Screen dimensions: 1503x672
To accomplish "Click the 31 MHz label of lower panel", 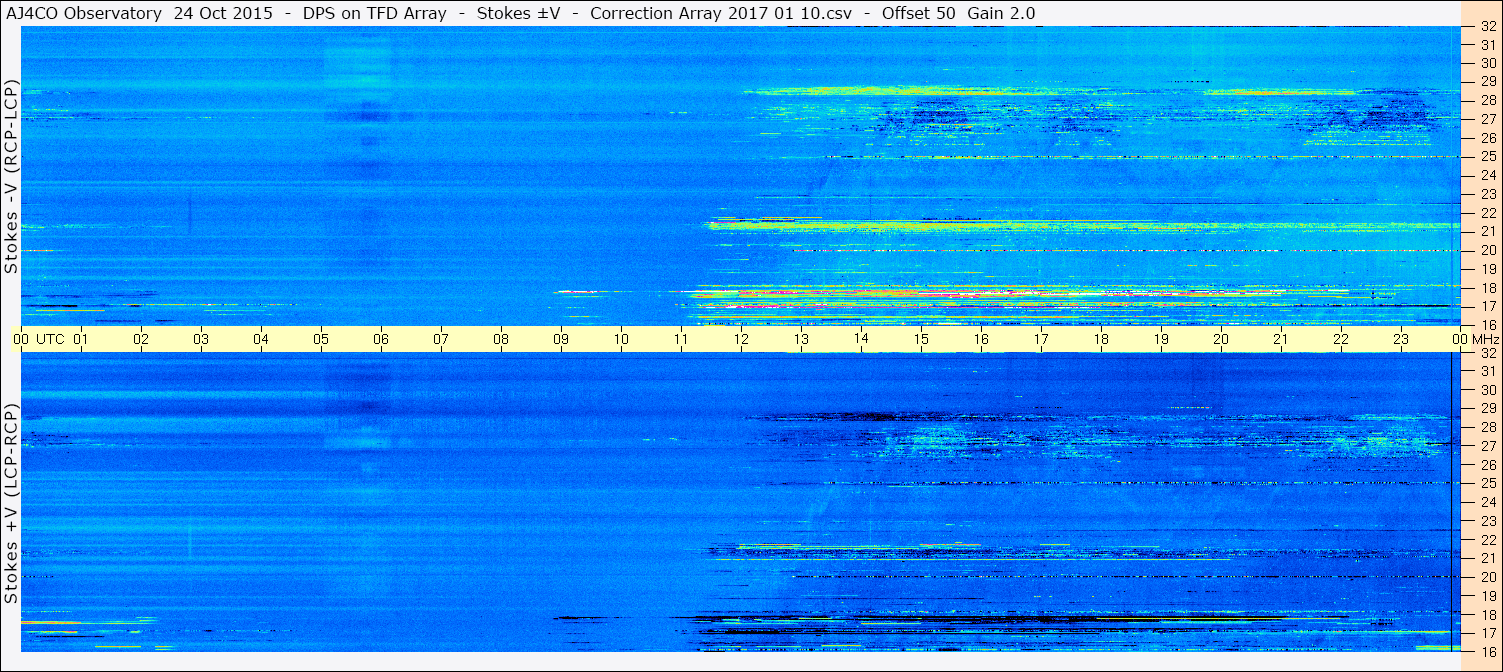I will pos(1487,372).
